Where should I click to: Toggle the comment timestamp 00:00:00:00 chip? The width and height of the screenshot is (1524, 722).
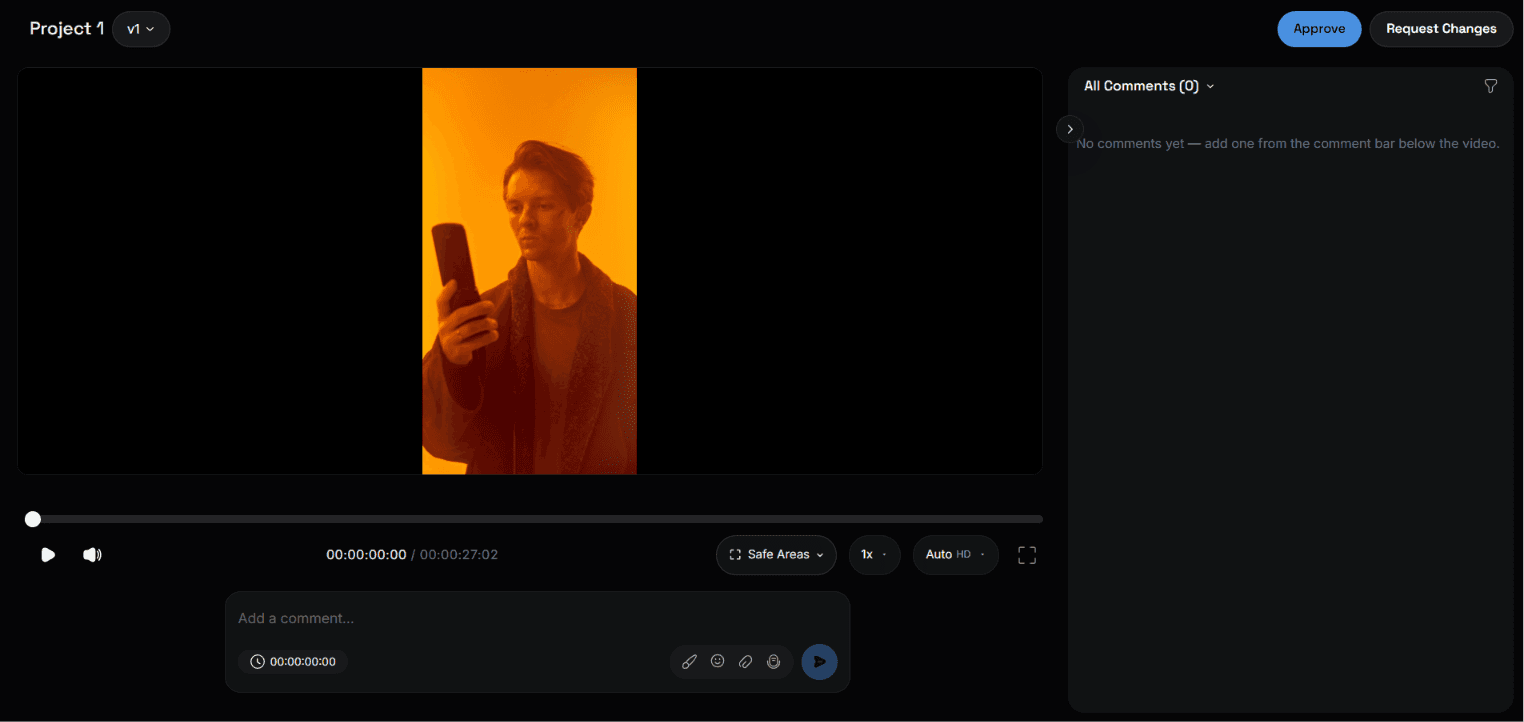[293, 662]
